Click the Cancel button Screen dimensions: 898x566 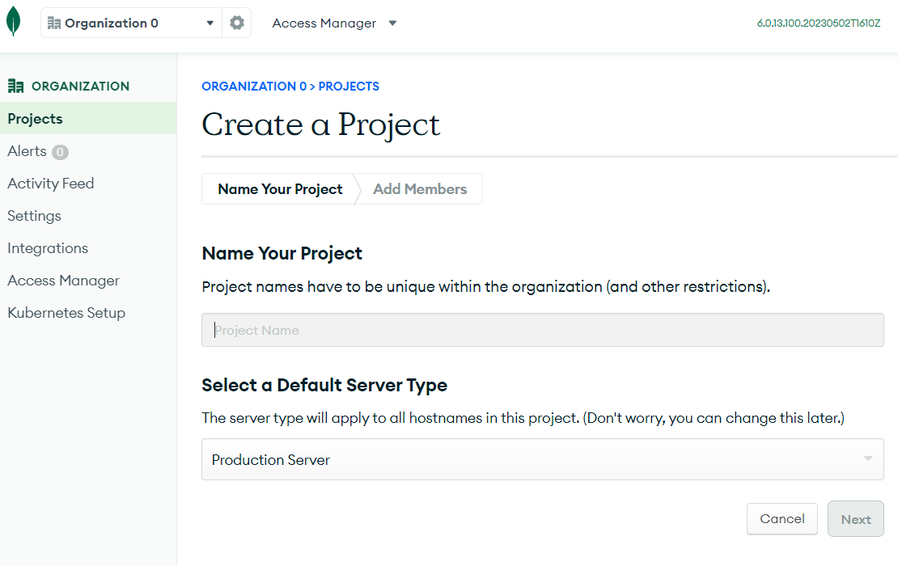pos(782,518)
